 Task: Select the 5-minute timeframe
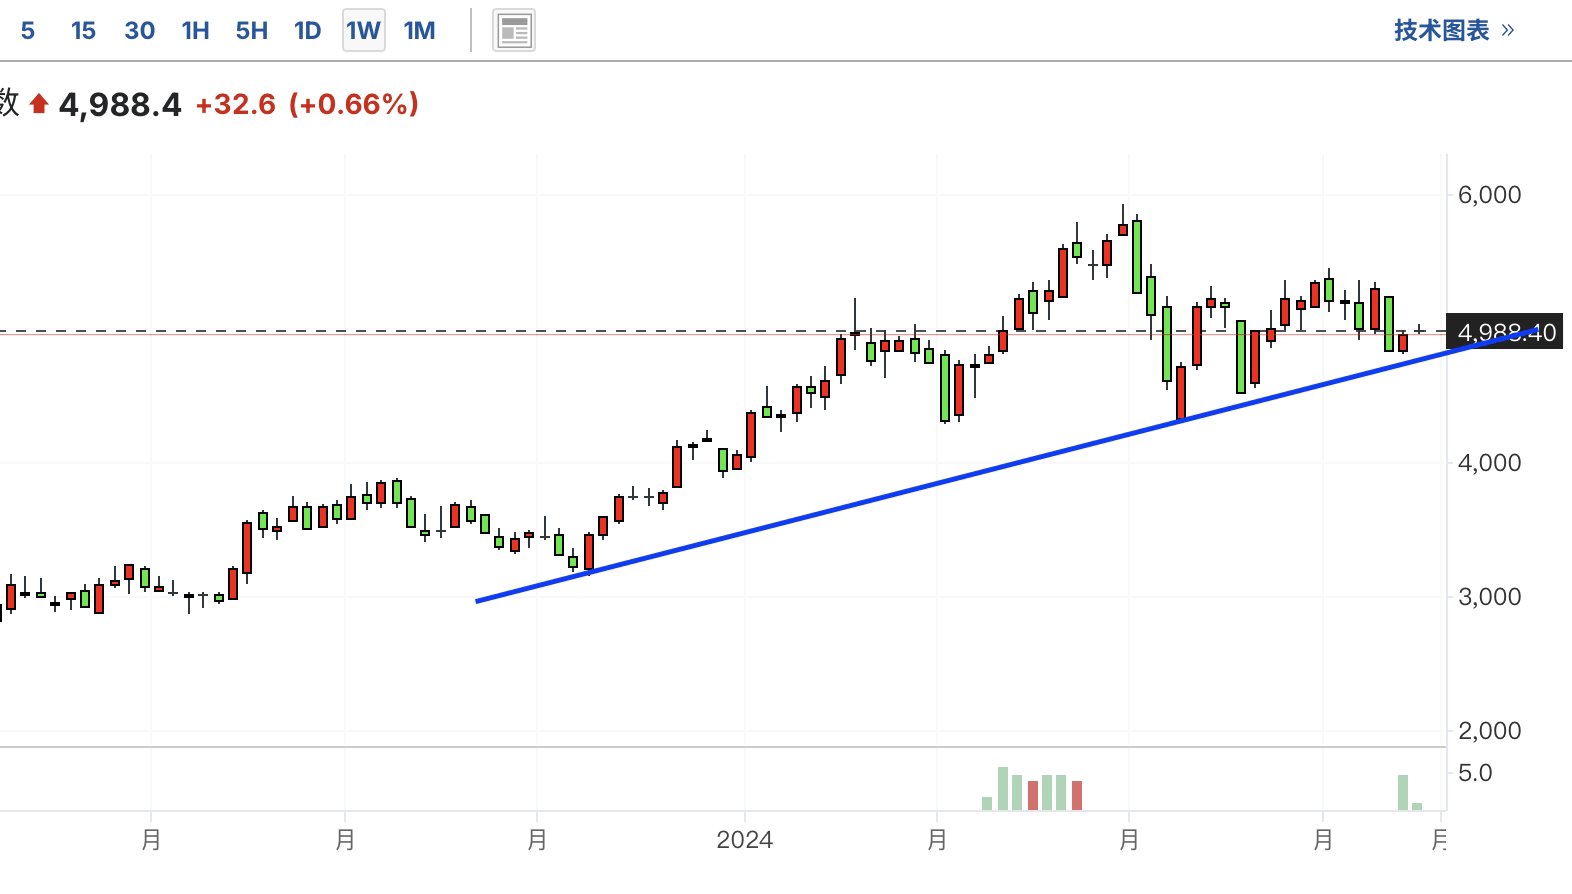tap(28, 31)
